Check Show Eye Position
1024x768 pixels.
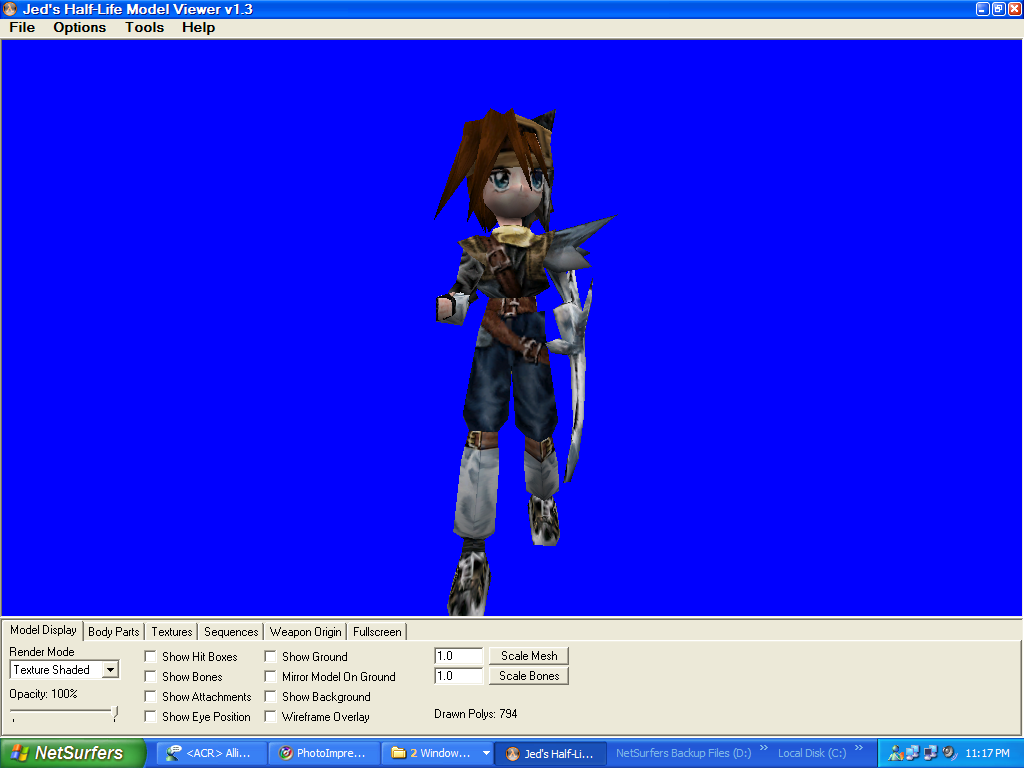point(150,716)
